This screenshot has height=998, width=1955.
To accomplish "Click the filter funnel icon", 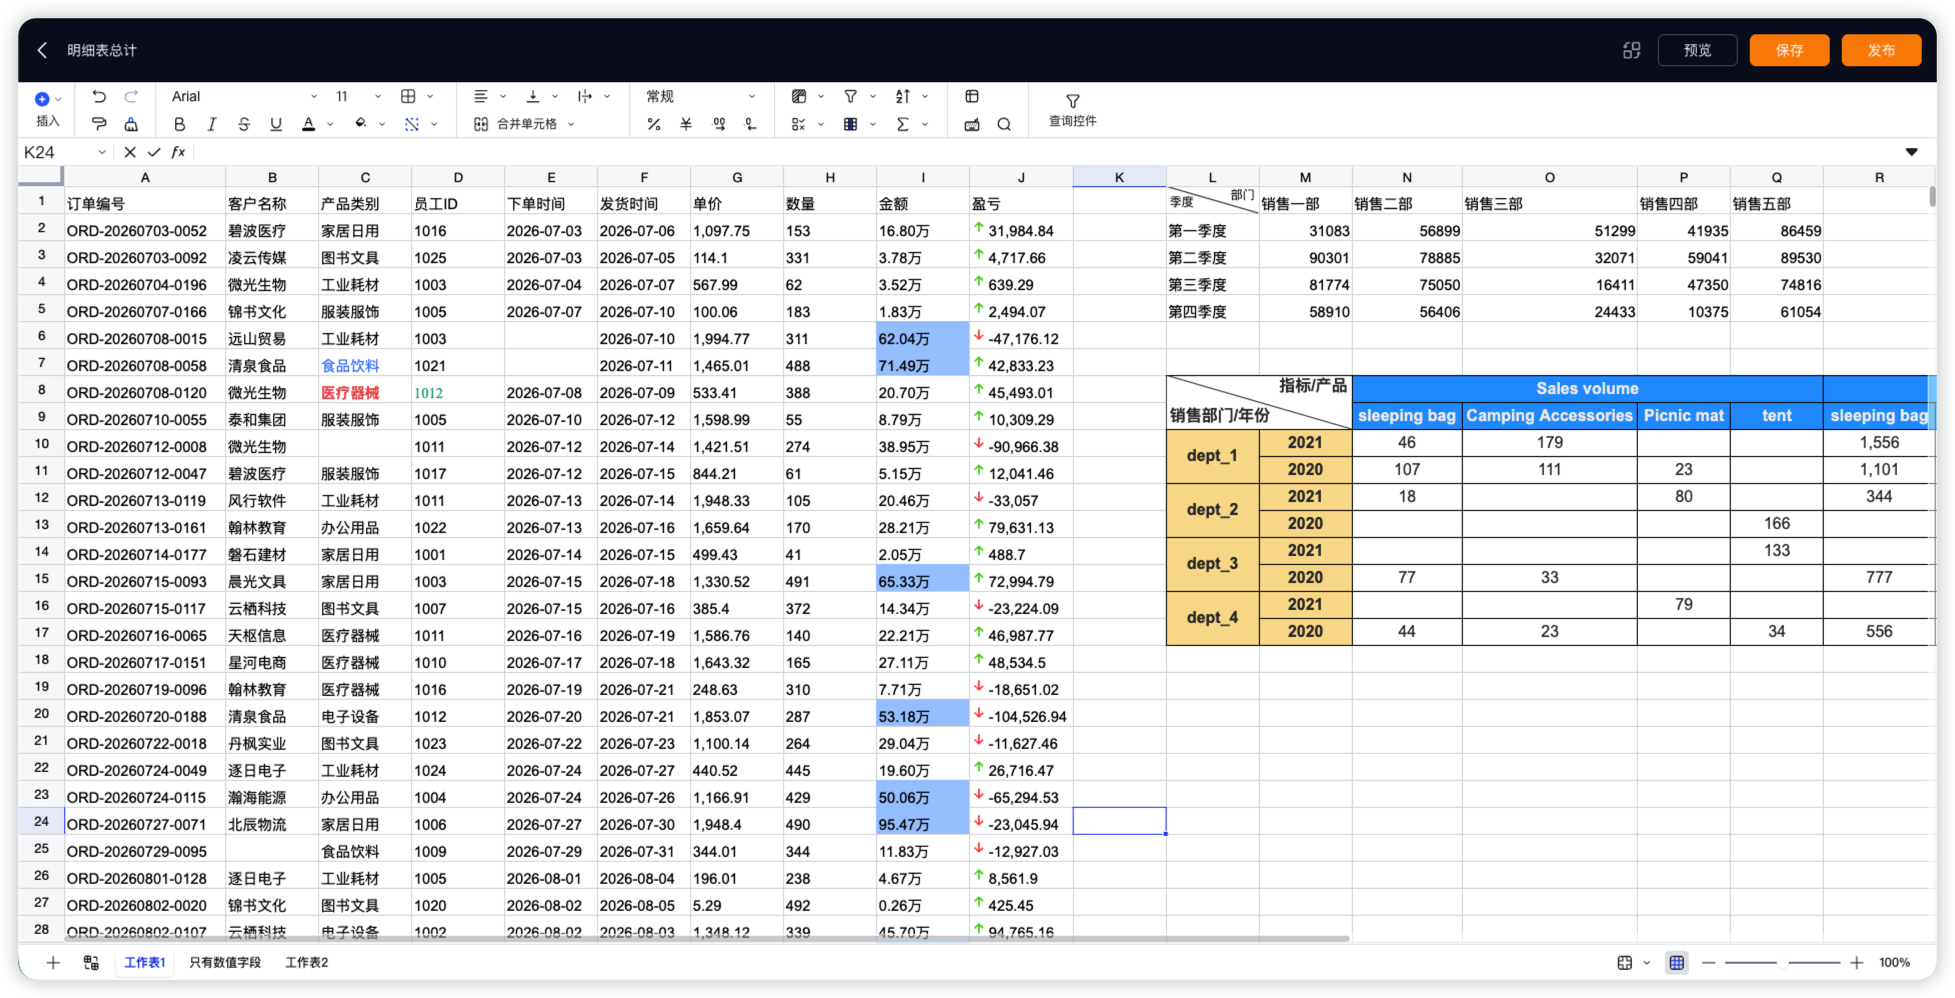I will click(x=850, y=97).
